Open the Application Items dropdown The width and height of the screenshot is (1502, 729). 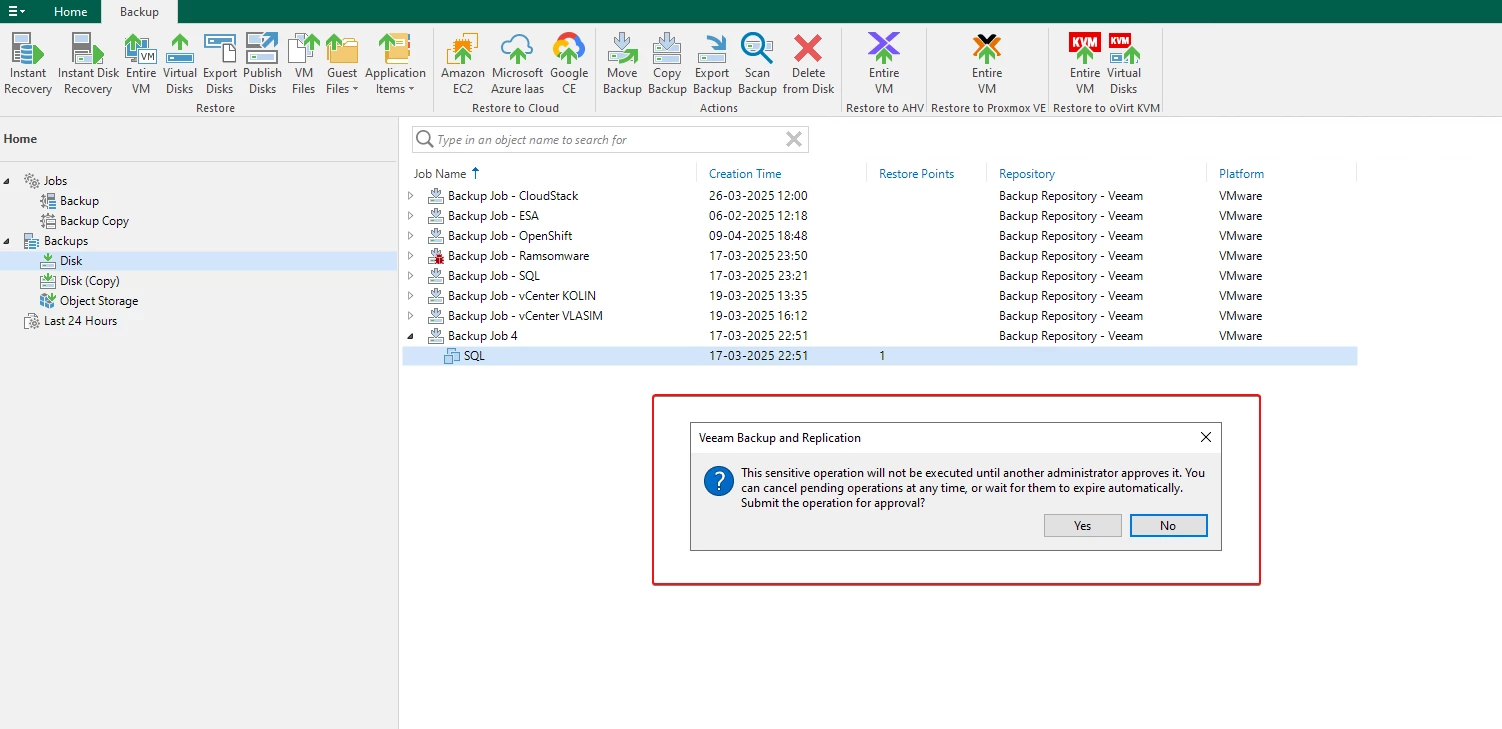coord(395,64)
